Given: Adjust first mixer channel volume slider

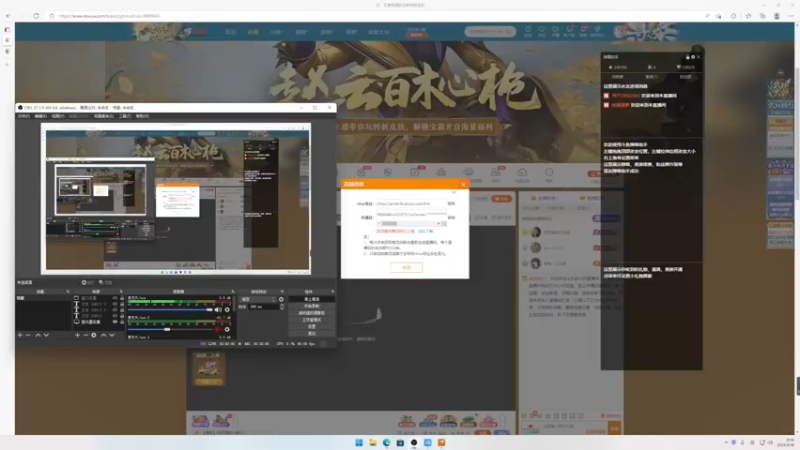Looking at the screenshot, I should (x=170, y=310).
